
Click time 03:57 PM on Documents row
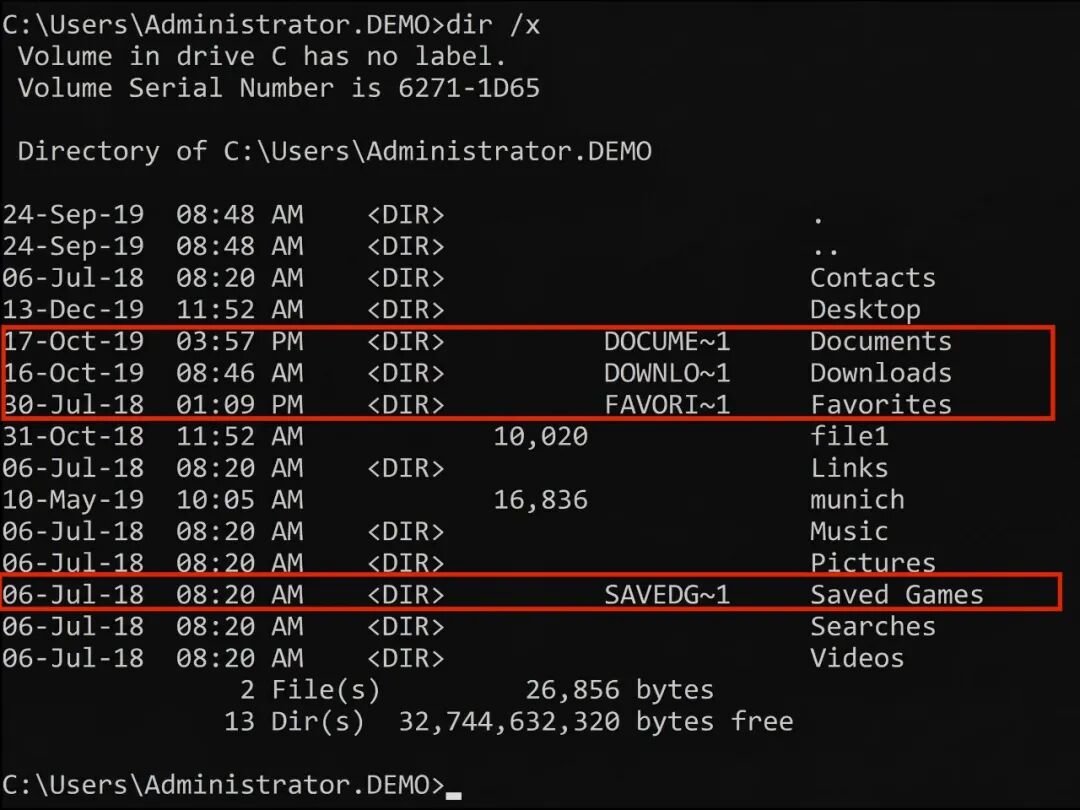coord(240,342)
